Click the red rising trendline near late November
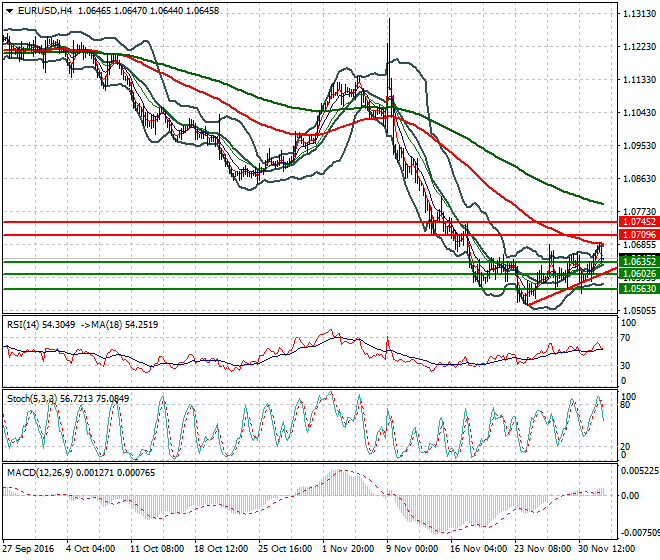 572,286
